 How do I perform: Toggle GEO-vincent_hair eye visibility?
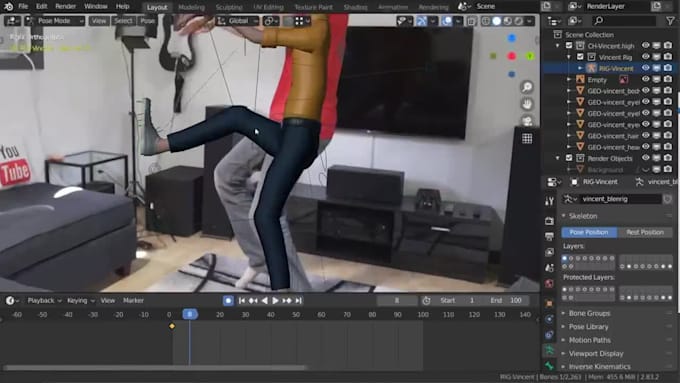pos(645,136)
